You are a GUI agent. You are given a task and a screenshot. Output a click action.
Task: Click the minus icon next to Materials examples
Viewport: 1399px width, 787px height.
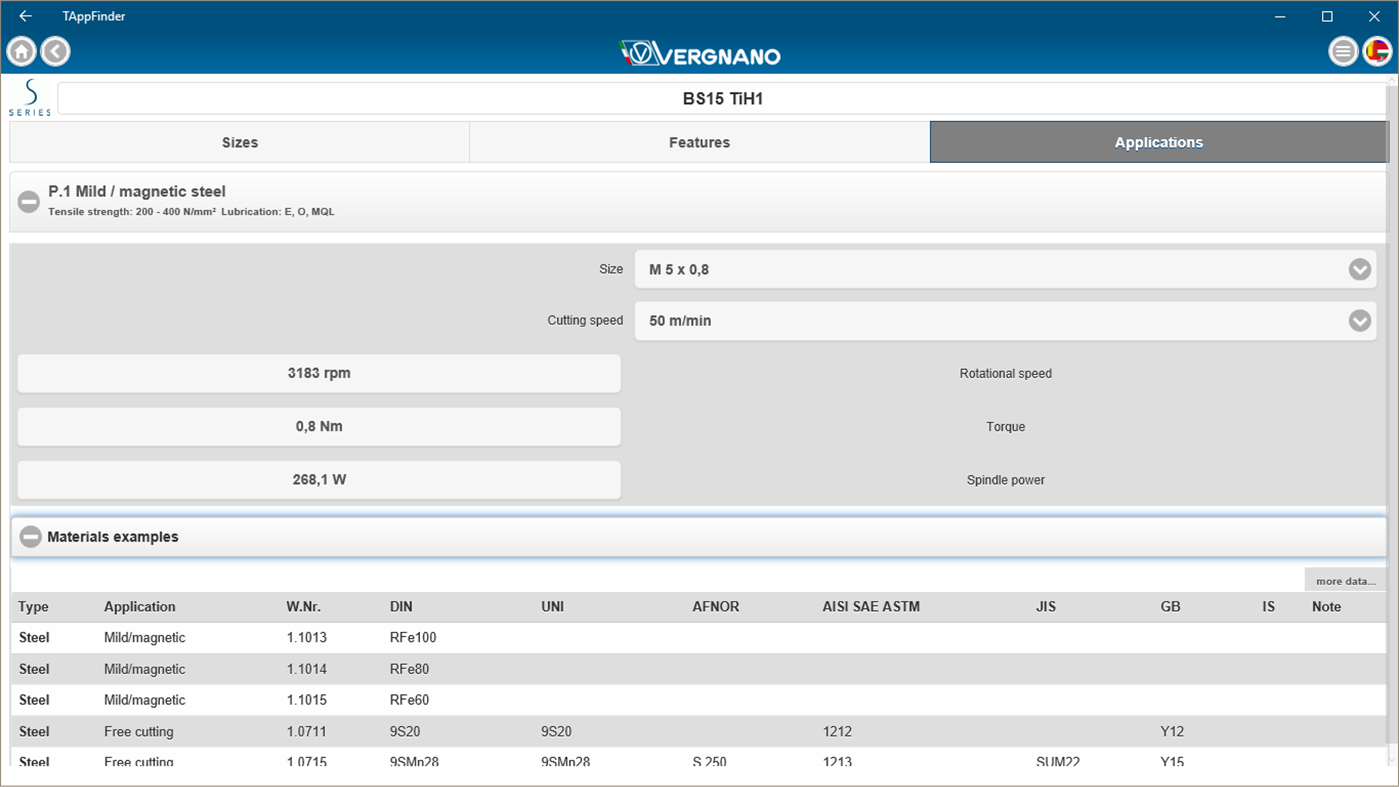click(29, 536)
